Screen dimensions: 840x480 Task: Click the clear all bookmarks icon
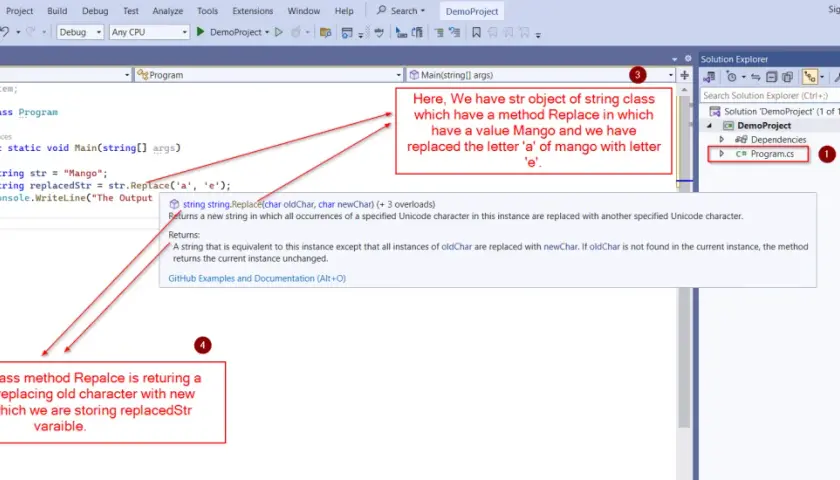pos(524,33)
